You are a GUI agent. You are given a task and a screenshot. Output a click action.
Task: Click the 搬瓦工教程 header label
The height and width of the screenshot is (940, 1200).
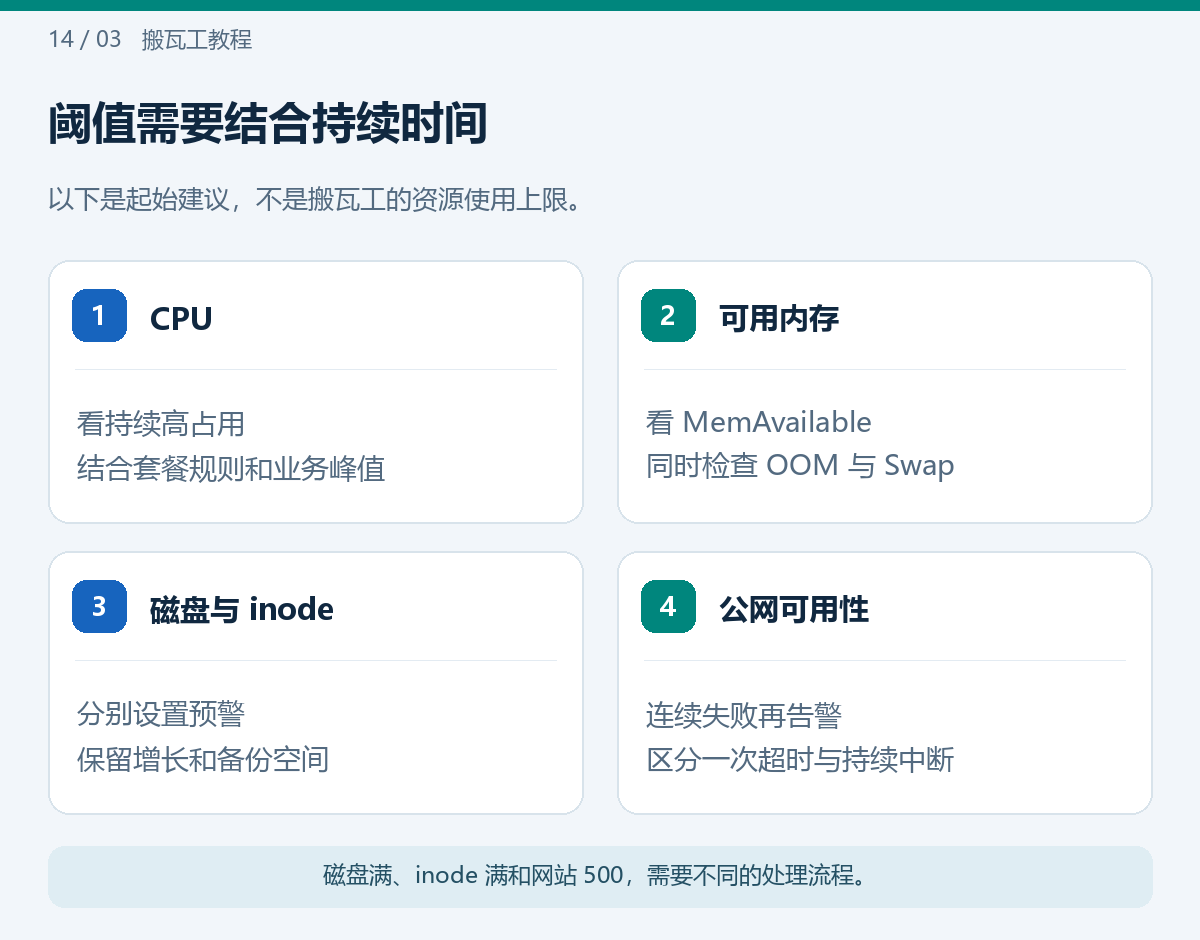pos(197,40)
